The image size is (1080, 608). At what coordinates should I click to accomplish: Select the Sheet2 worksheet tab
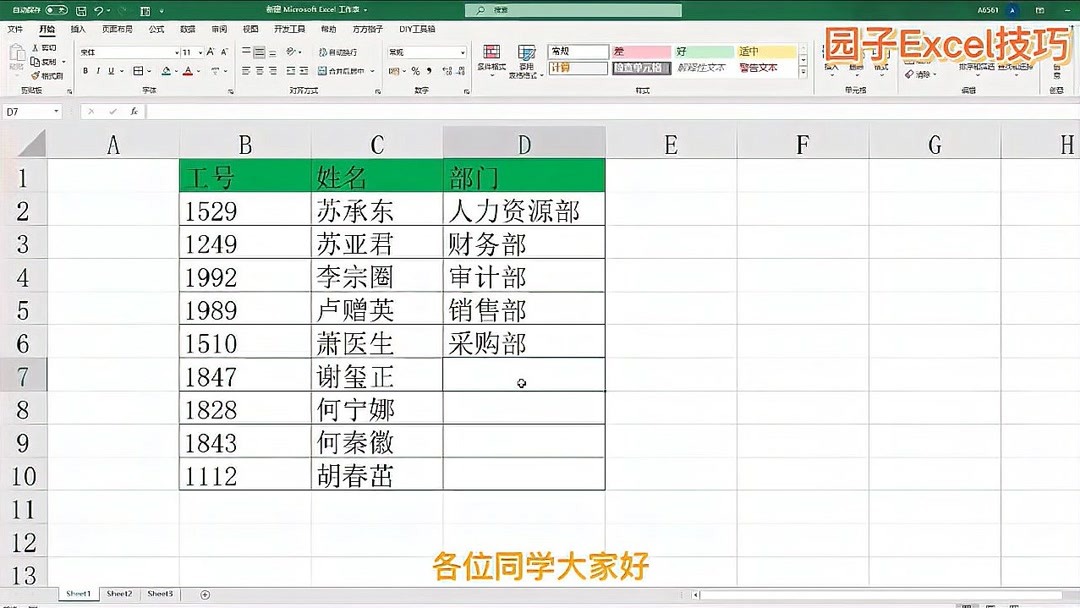pyautogui.click(x=118, y=593)
